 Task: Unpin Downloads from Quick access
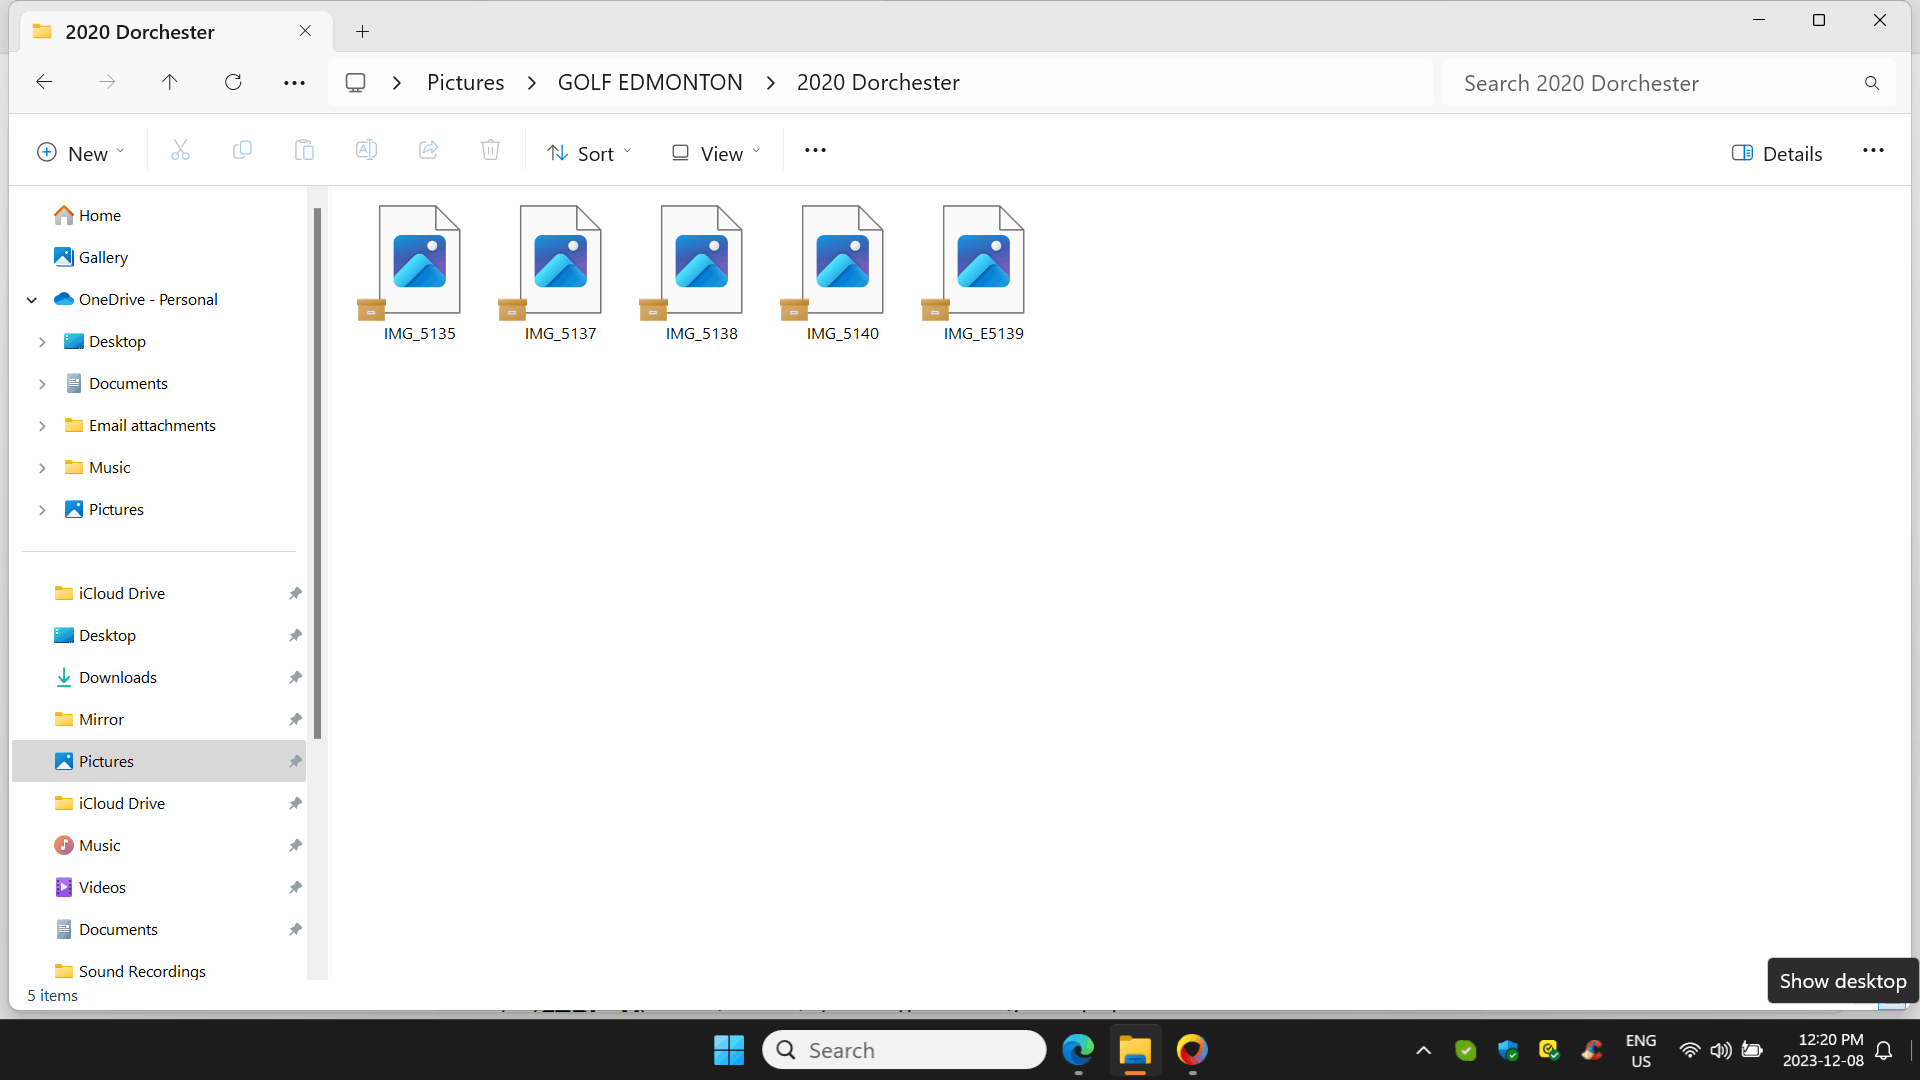pyautogui.click(x=295, y=678)
